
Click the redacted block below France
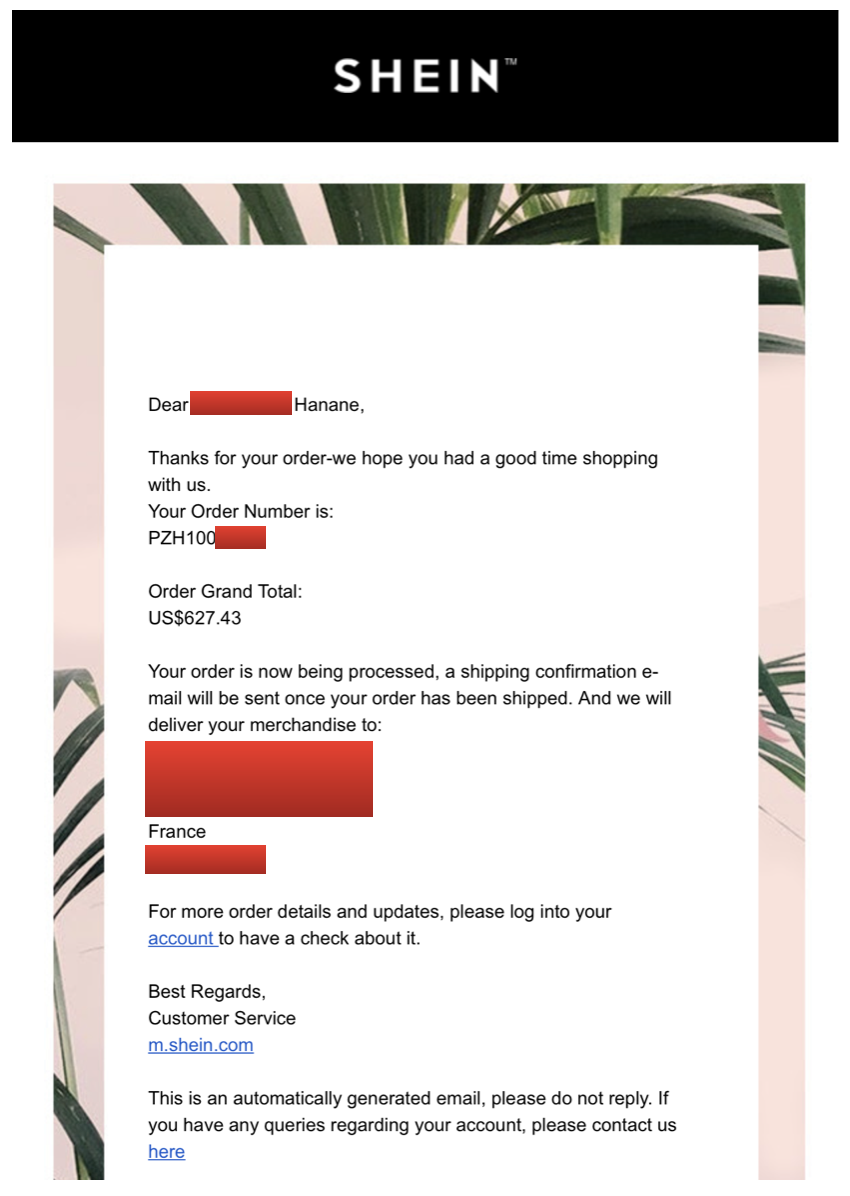(x=205, y=859)
